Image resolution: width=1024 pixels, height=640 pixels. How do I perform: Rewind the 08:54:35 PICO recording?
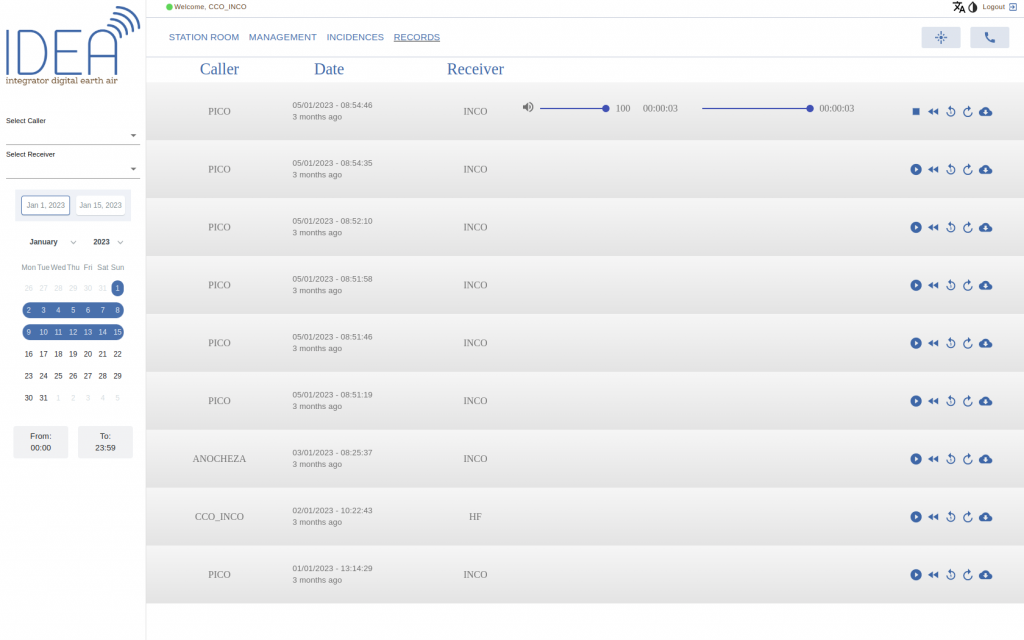click(x=933, y=169)
